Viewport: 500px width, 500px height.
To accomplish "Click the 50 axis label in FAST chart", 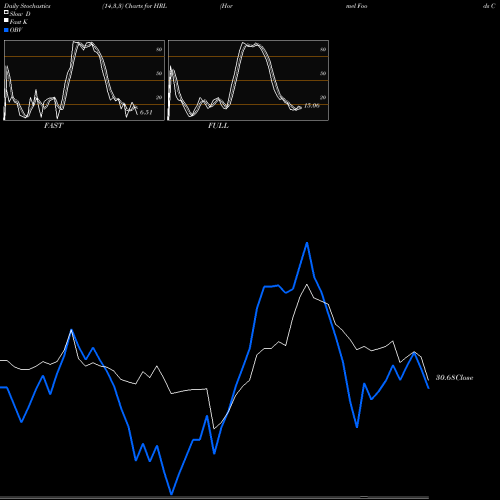I will click(159, 73).
